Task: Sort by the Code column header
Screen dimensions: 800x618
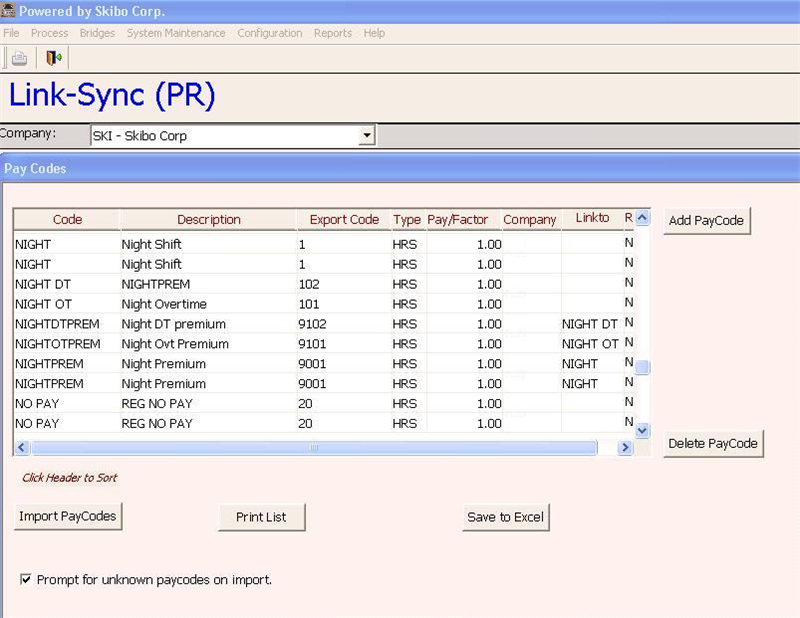Action: (67, 219)
